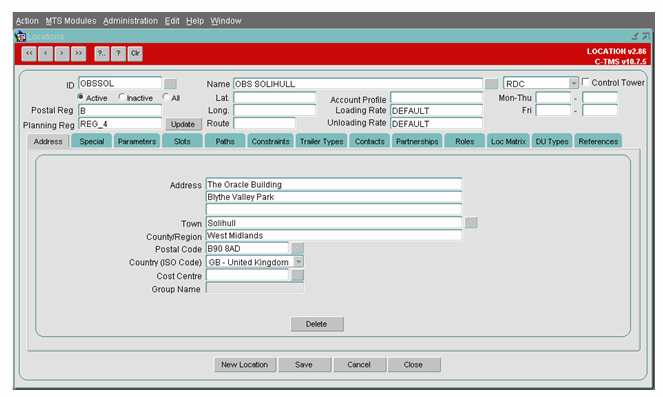663x397 pixels.
Task: Select the Inactive radio button
Action: click(x=122, y=97)
